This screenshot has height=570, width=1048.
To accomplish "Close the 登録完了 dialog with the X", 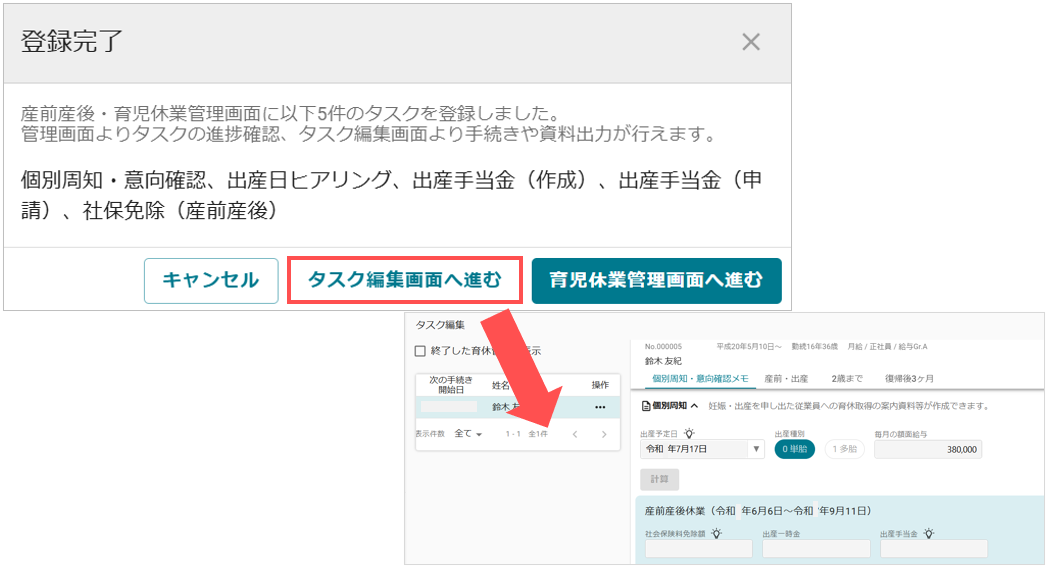I will tap(751, 42).
